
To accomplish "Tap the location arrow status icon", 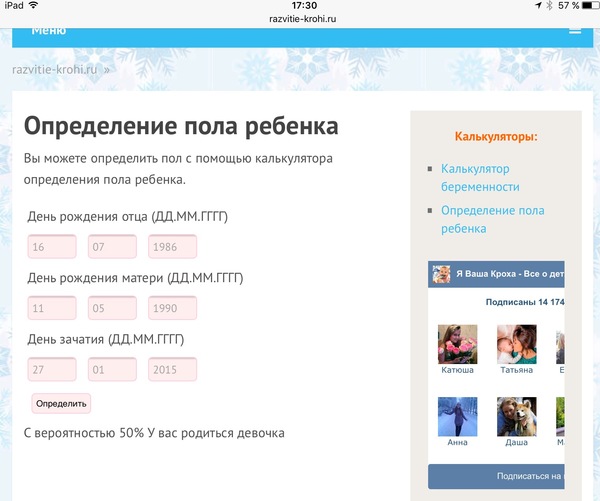I will [x=539, y=5].
